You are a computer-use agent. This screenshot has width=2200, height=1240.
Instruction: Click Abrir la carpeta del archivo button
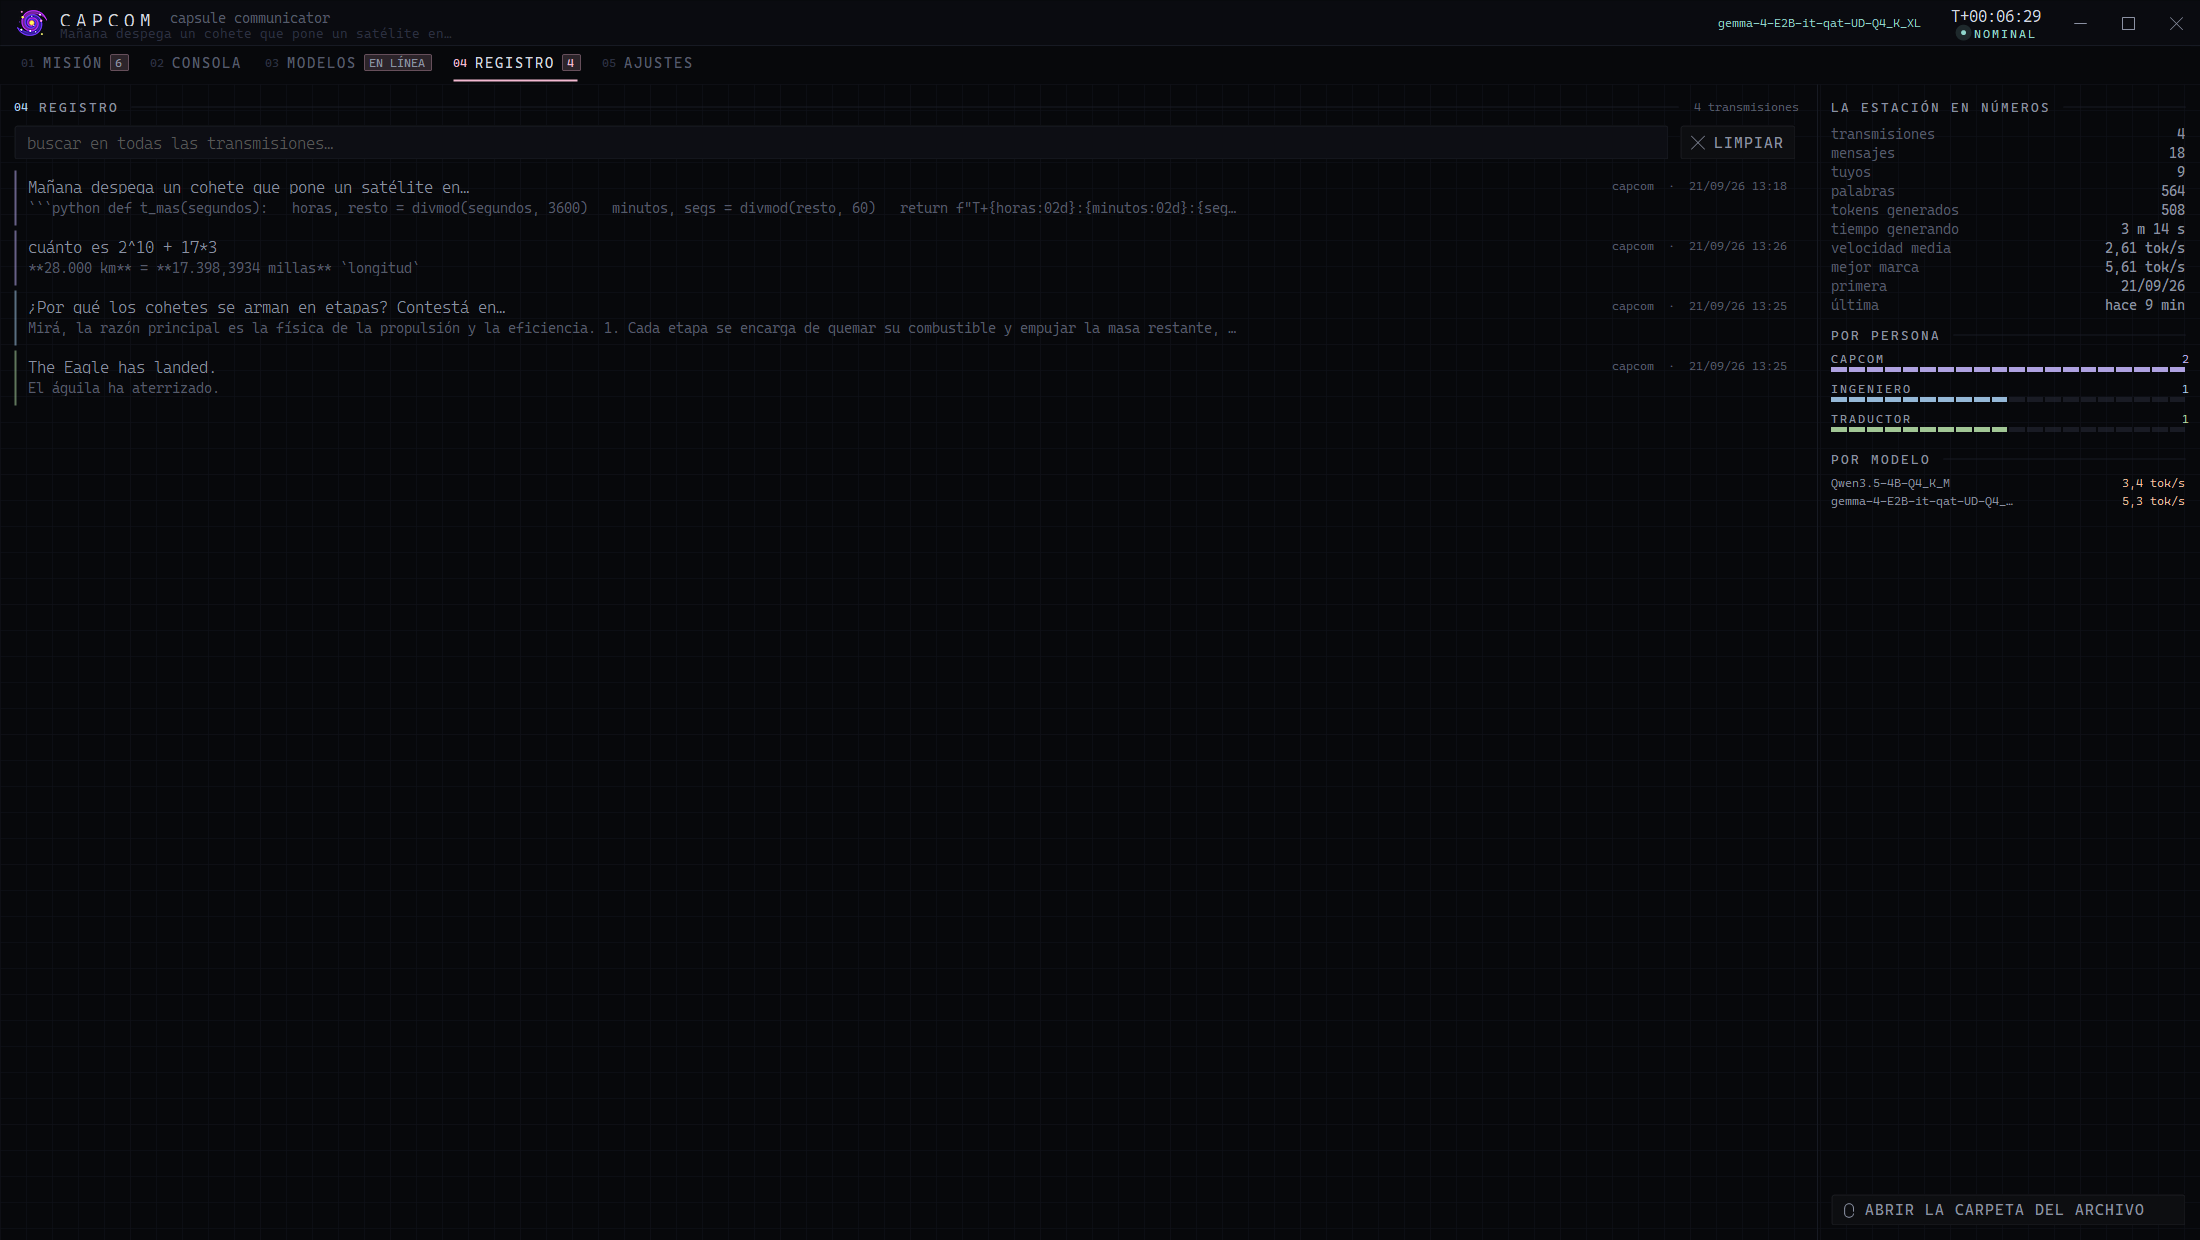pos(2007,1210)
